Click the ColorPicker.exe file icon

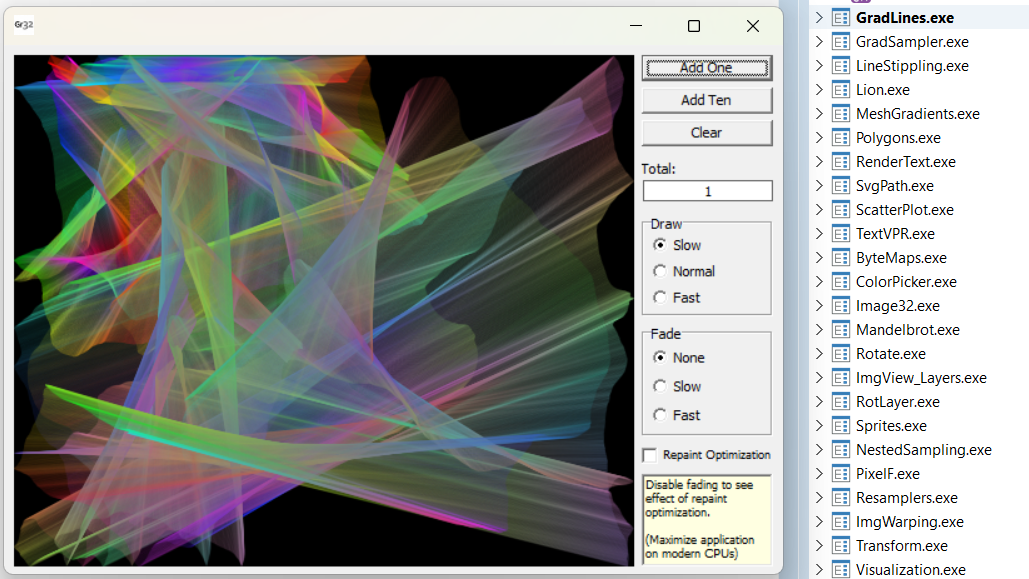coord(841,282)
